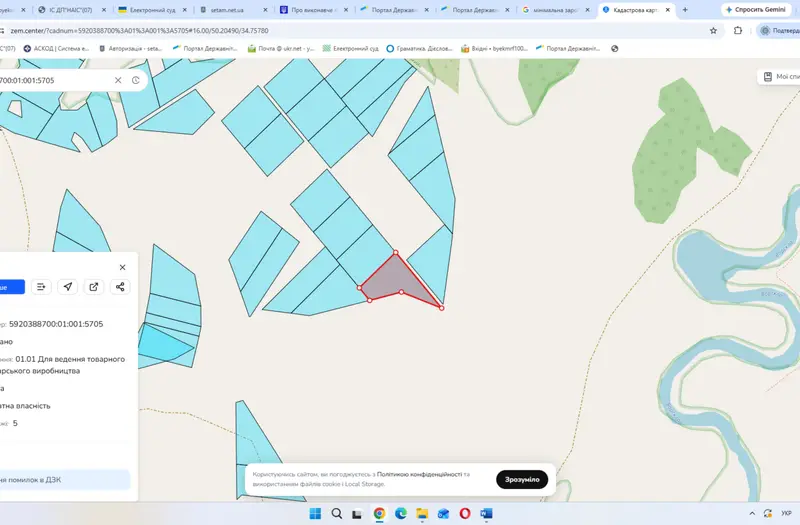Close the parcel info panel
This screenshot has width=800, height=525.
coord(122,267)
